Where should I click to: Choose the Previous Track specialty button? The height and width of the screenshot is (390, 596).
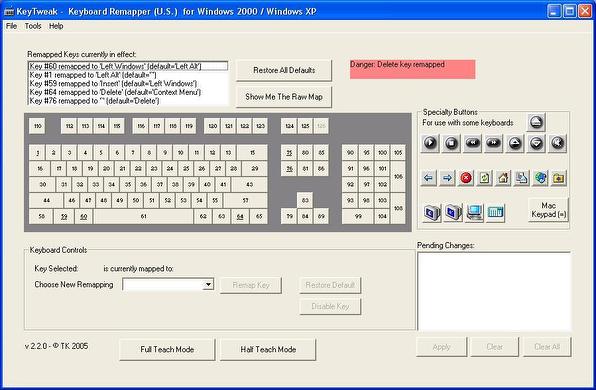point(472,143)
